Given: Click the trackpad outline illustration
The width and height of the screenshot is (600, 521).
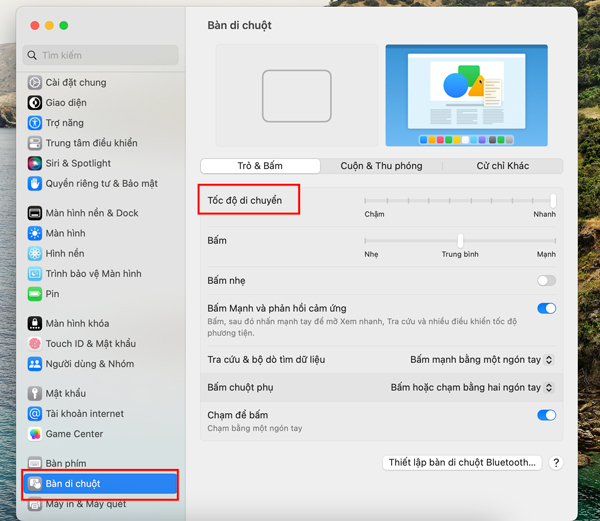Looking at the screenshot, I should [297, 96].
